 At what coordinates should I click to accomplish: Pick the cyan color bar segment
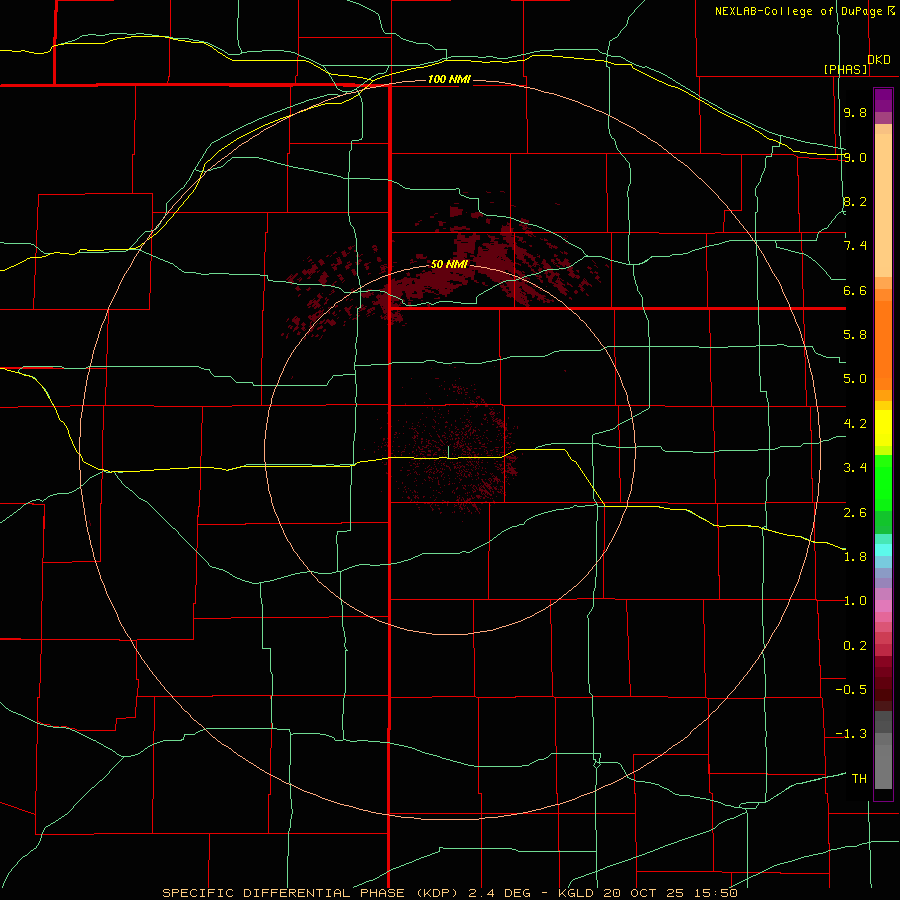pos(883,549)
